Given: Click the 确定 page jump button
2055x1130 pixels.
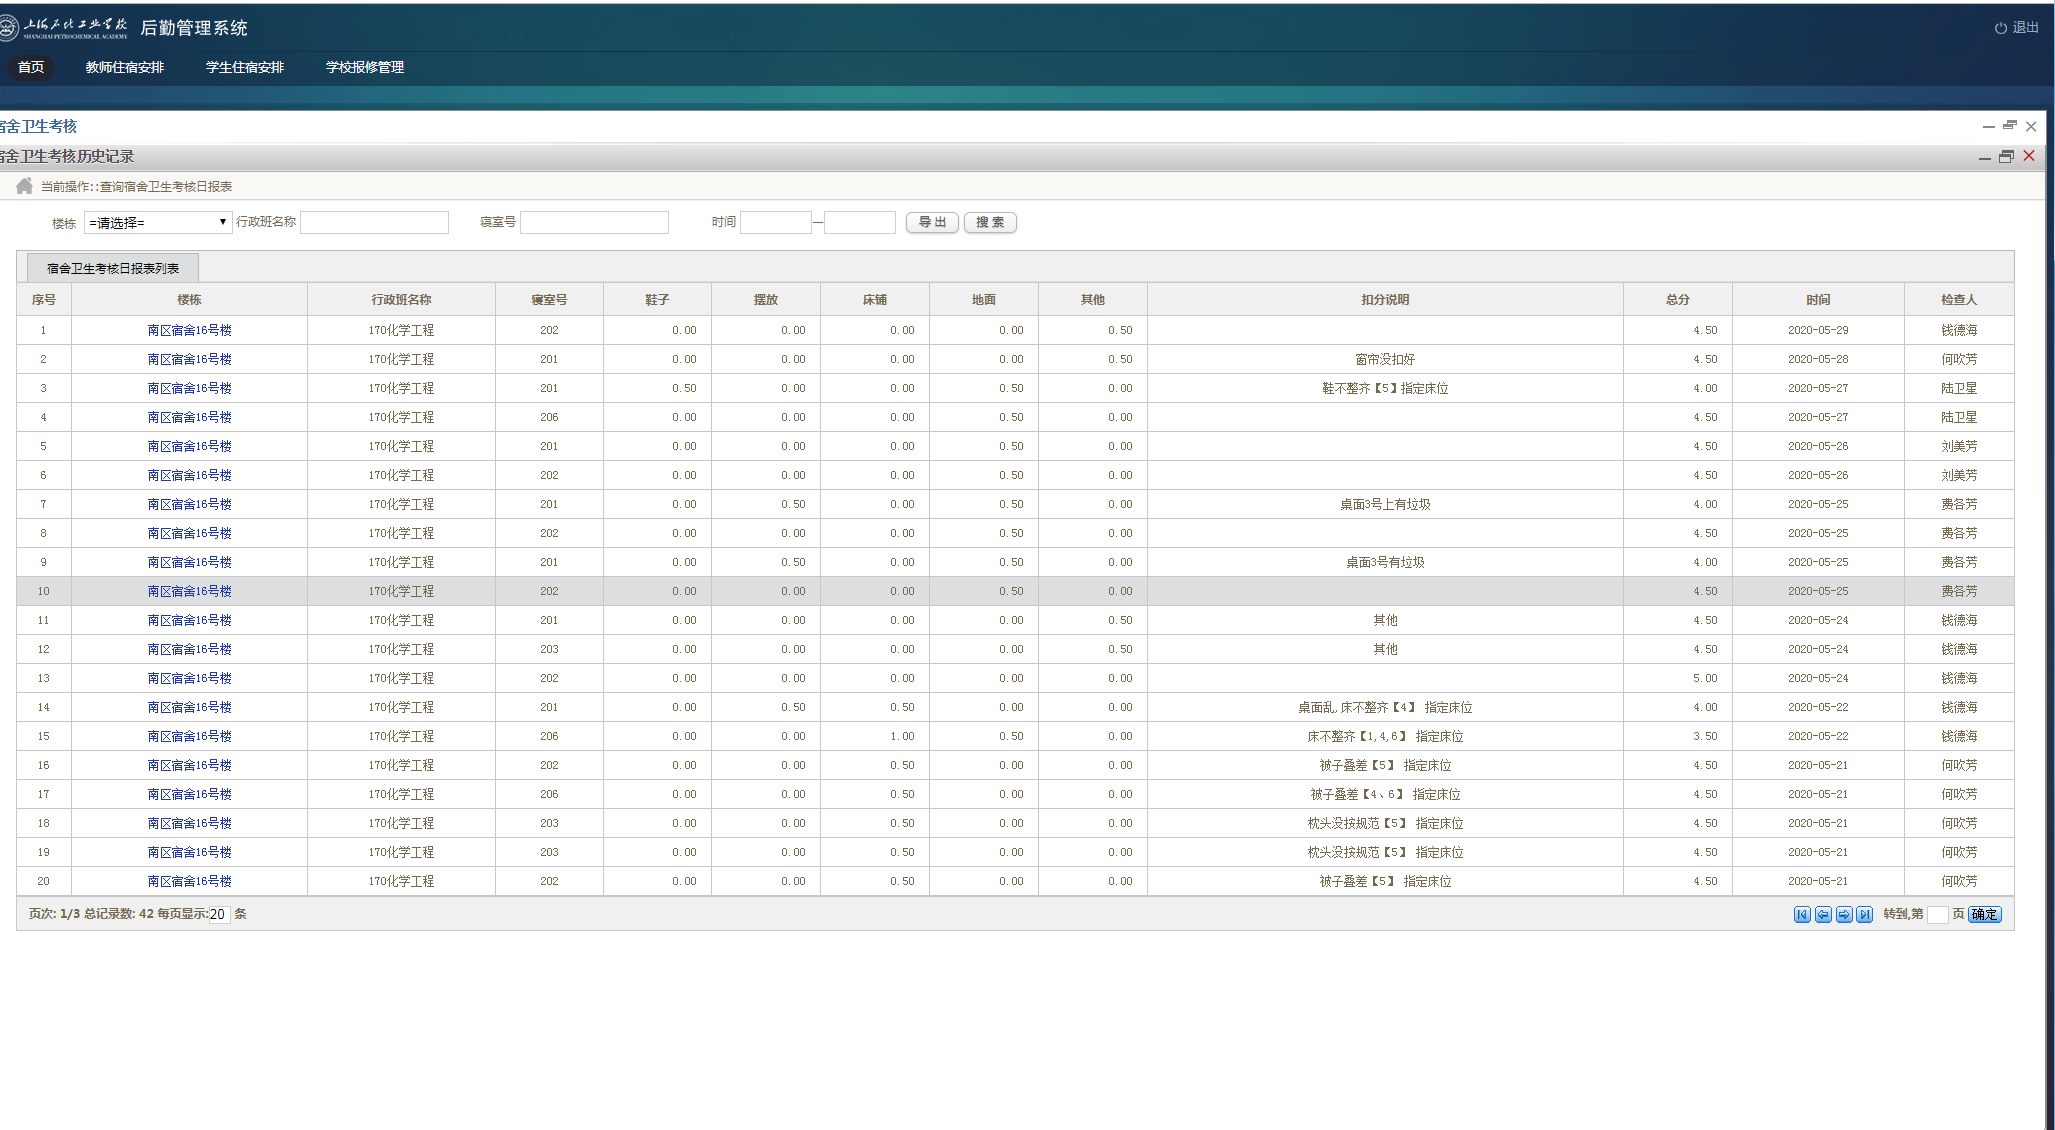Looking at the screenshot, I should click(x=1985, y=915).
